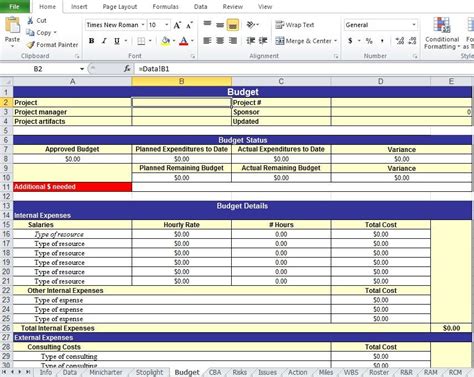Open Conditional Formatting menu

click(x=442, y=33)
